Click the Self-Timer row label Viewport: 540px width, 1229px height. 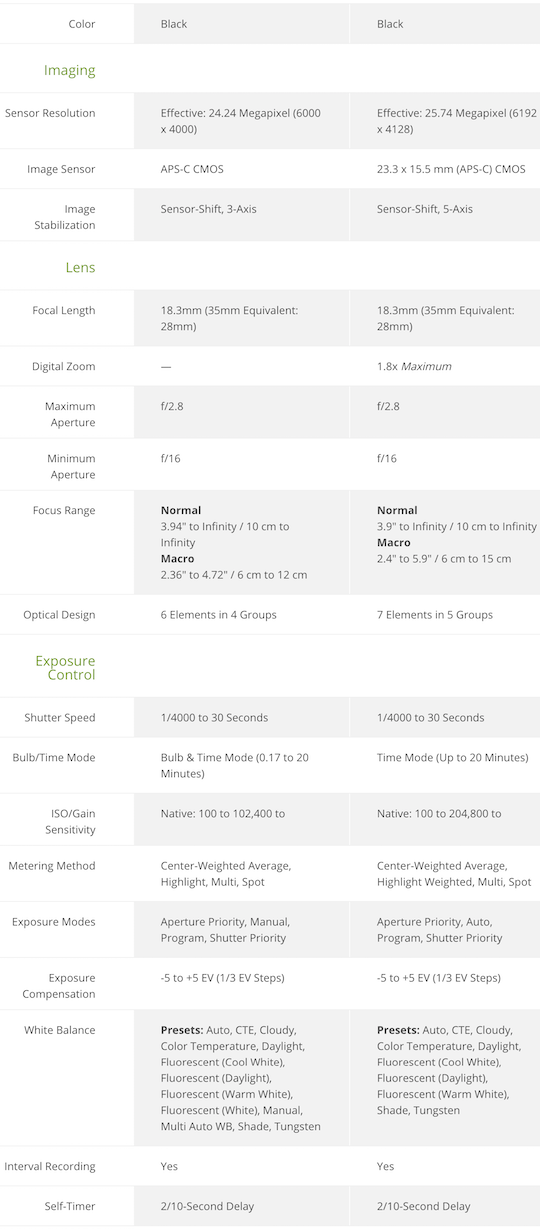tap(70, 1206)
